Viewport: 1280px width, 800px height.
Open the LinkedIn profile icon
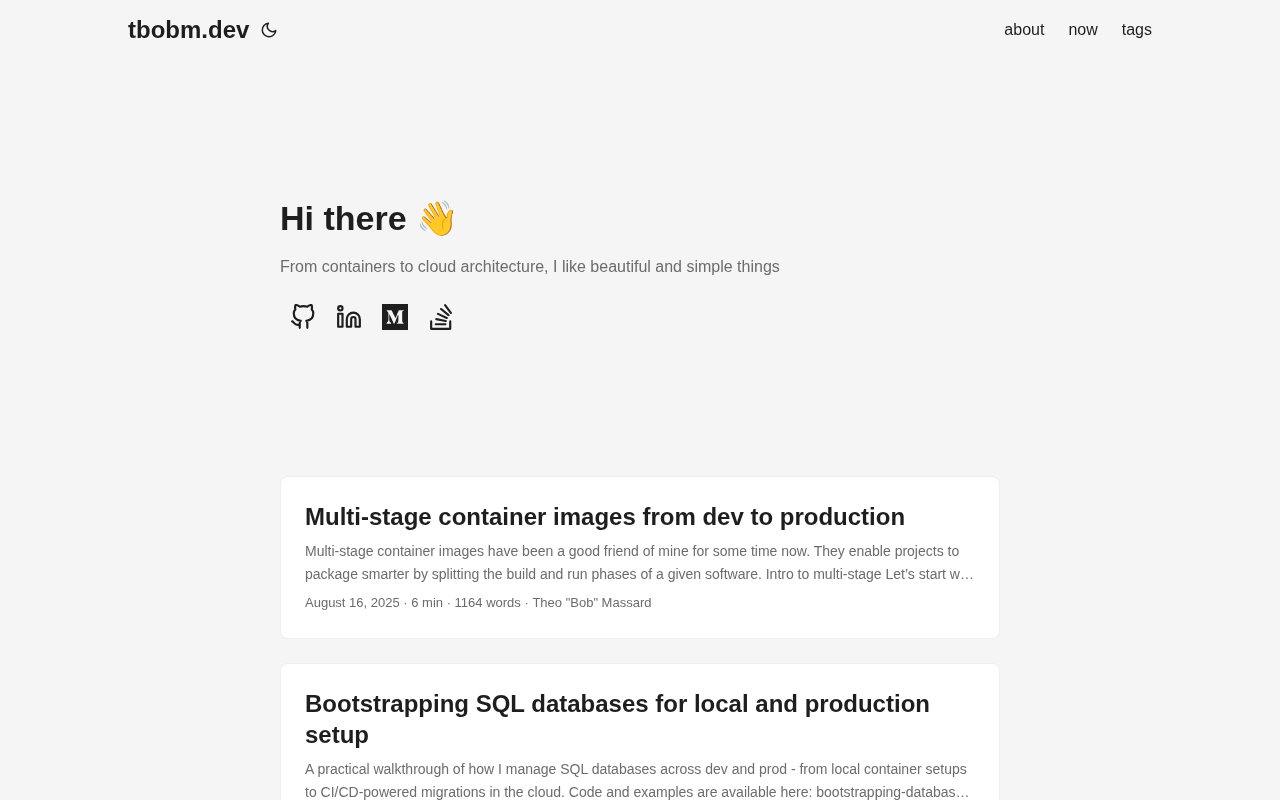tap(349, 317)
